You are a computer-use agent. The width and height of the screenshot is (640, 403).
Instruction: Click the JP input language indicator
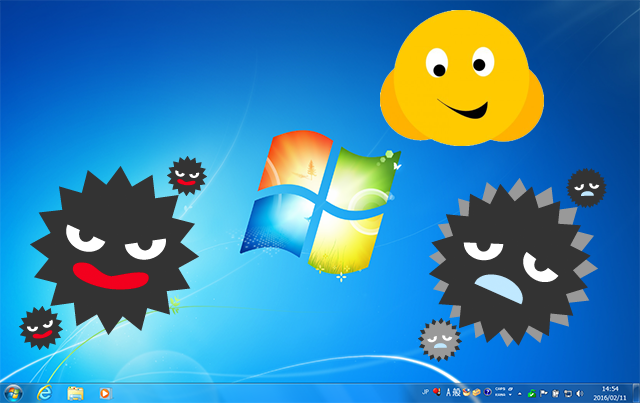point(425,392)
